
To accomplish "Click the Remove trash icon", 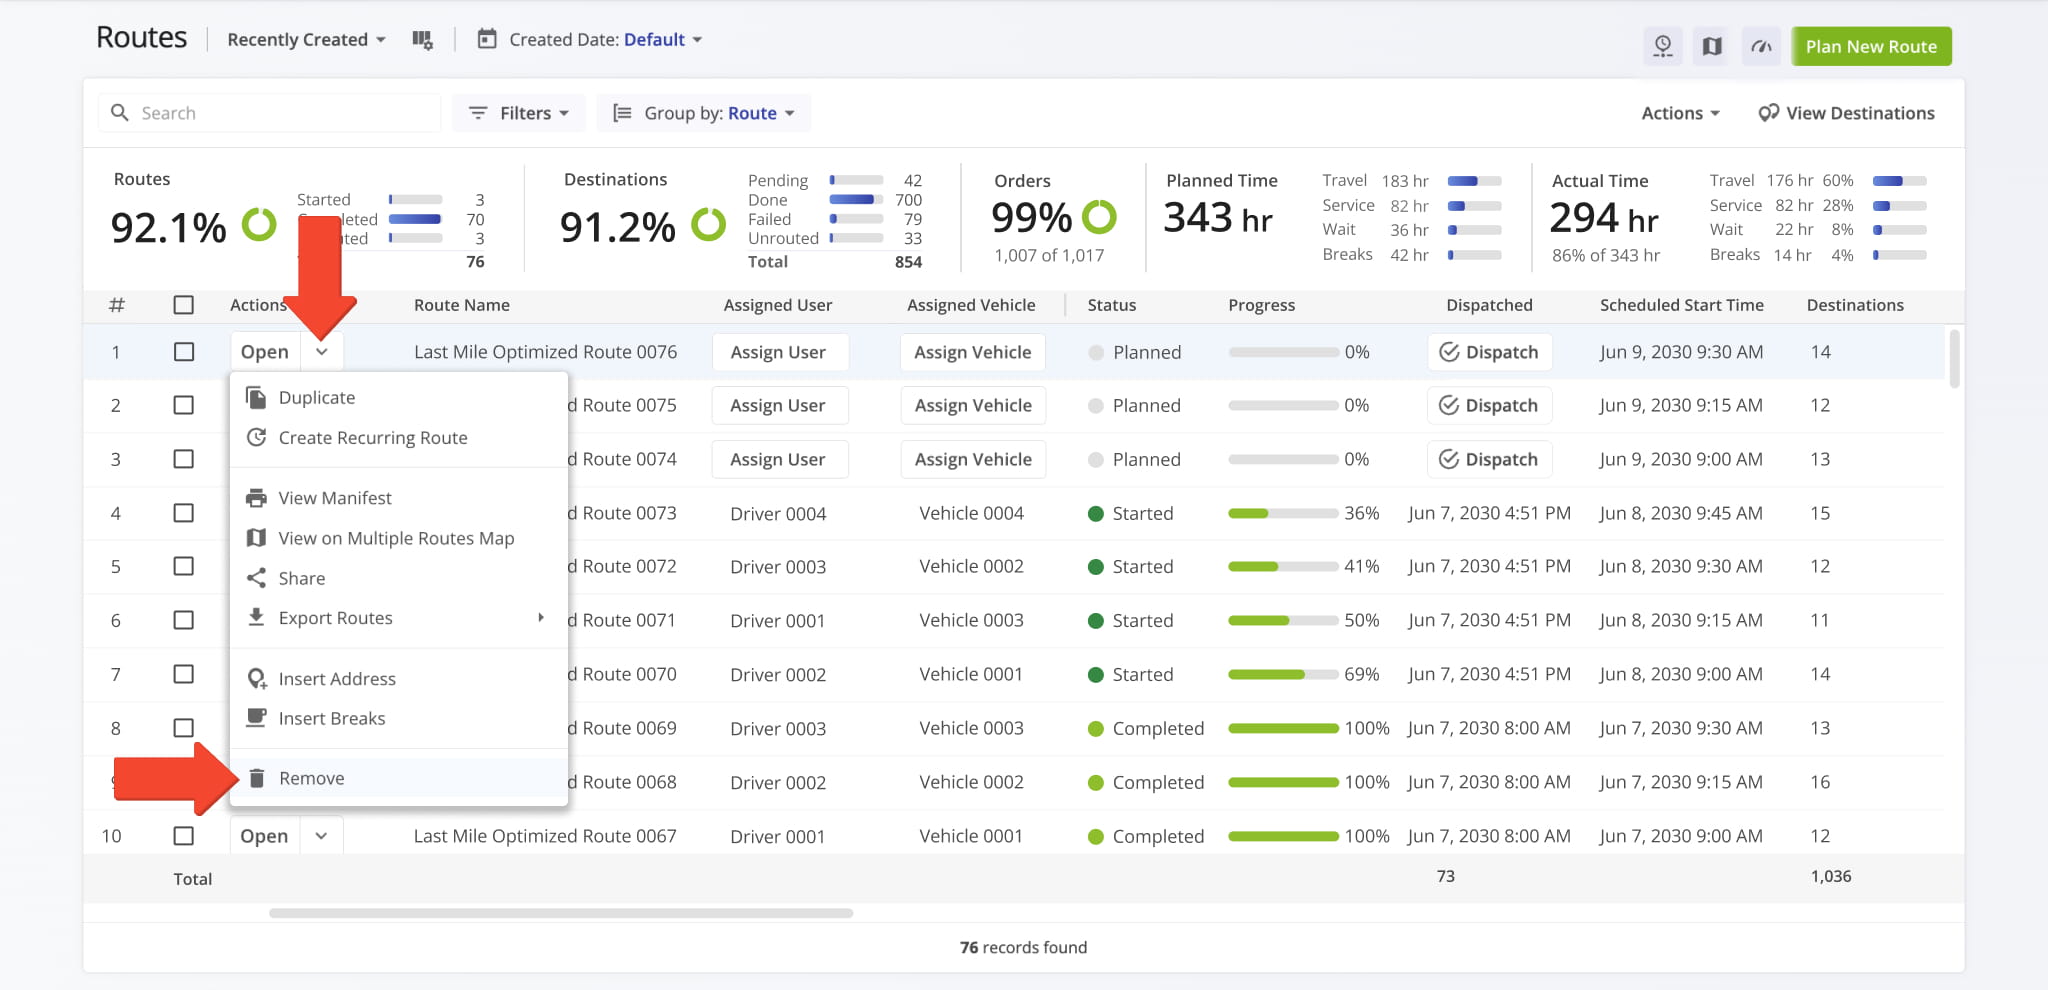I will pos(257,778).
